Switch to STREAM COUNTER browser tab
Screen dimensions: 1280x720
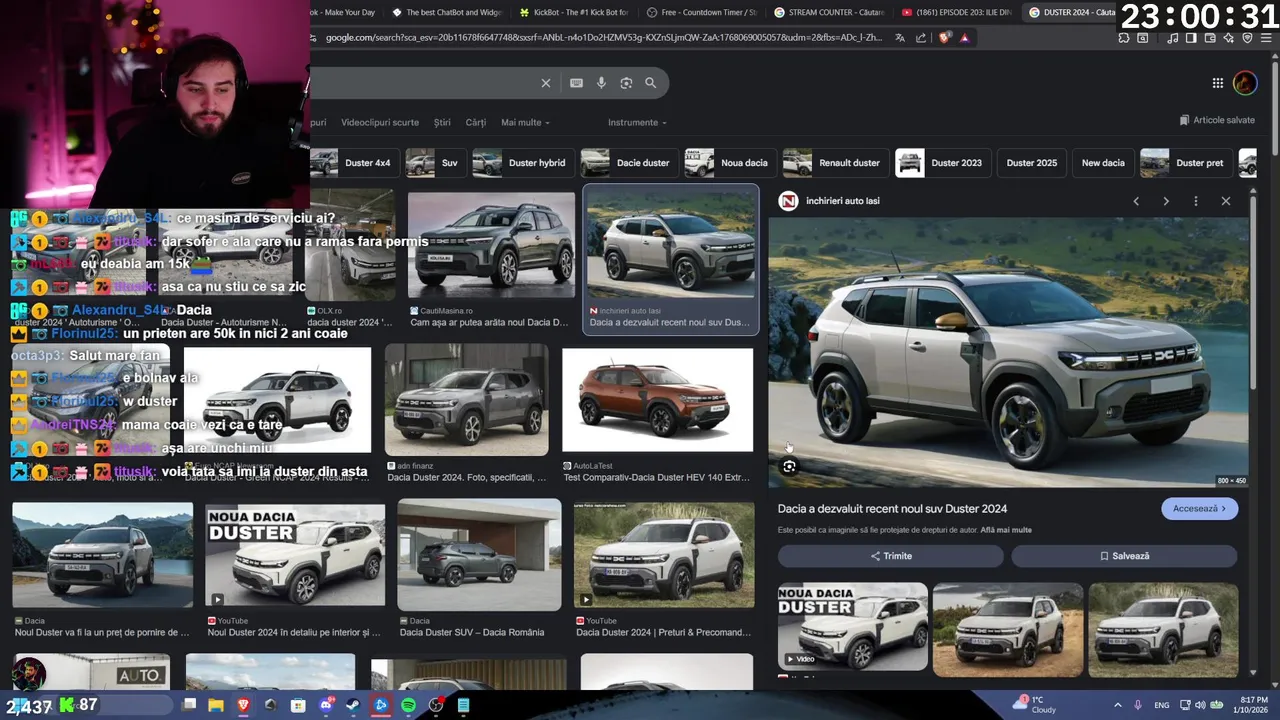tap(828, 12)
